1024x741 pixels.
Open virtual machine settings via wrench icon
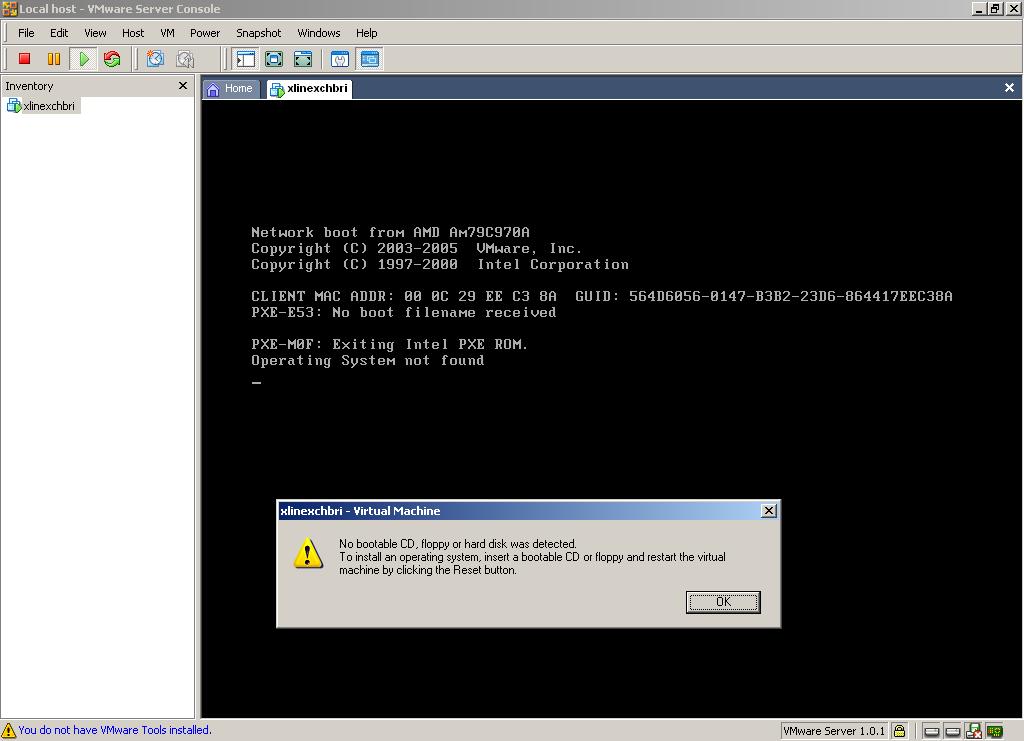click(340, 59)
